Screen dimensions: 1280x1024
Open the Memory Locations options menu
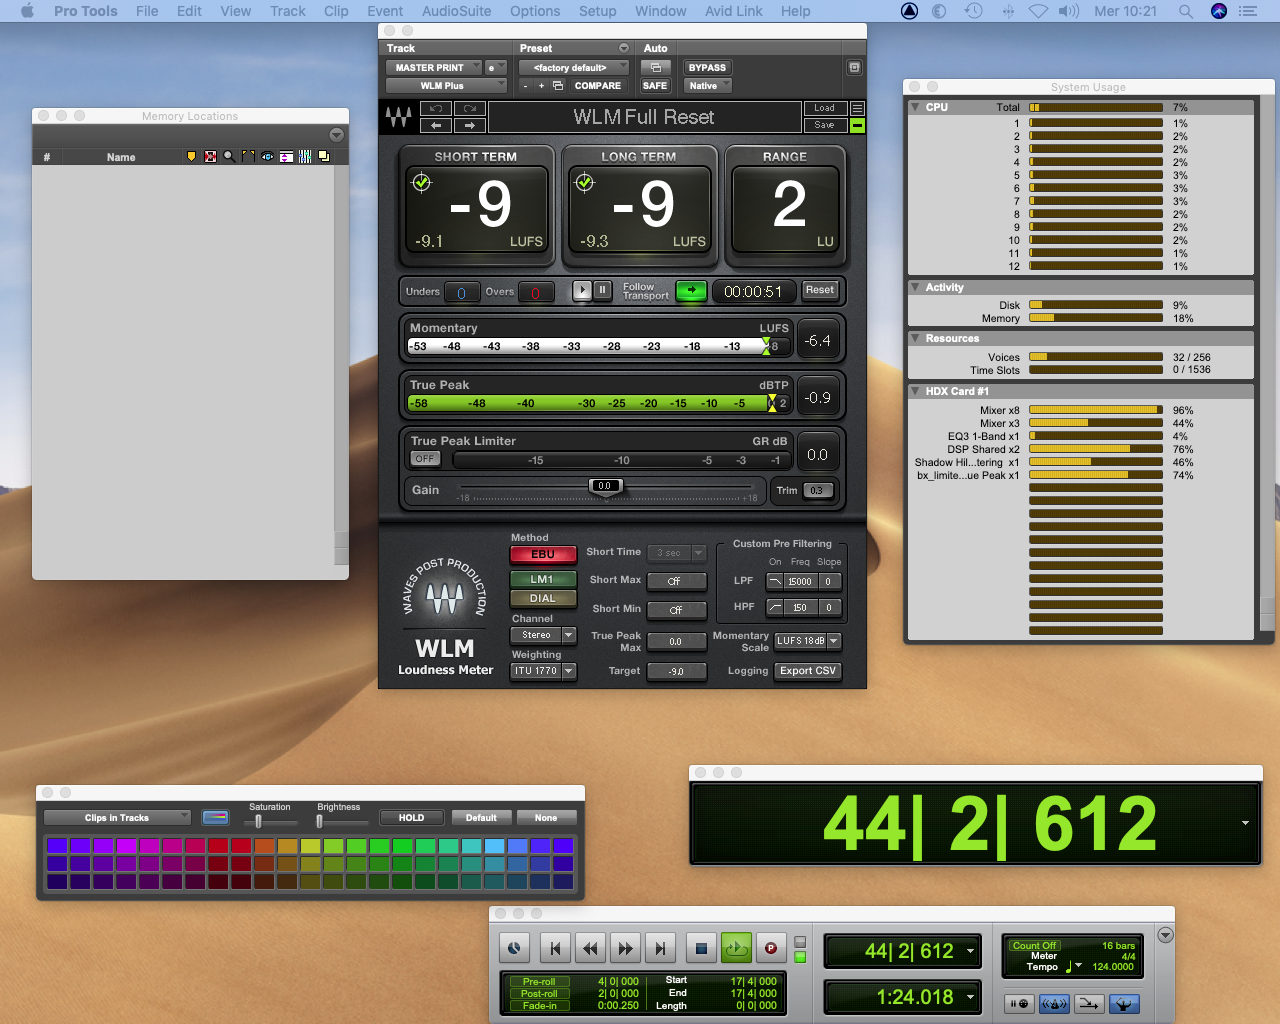point(337,135)
